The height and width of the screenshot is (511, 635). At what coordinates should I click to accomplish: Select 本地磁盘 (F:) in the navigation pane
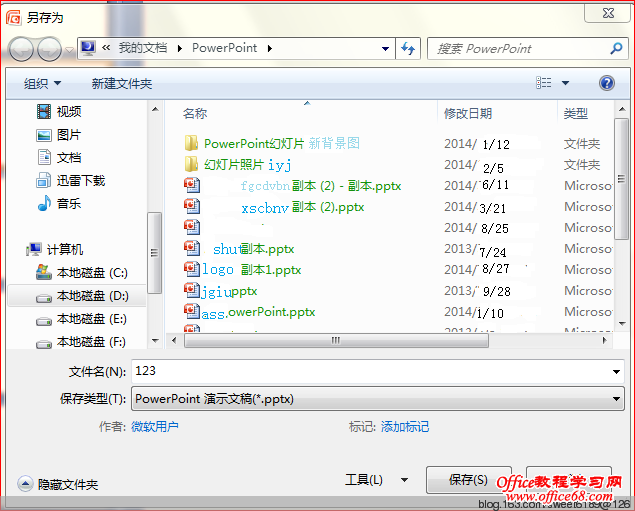coord(82,342)
